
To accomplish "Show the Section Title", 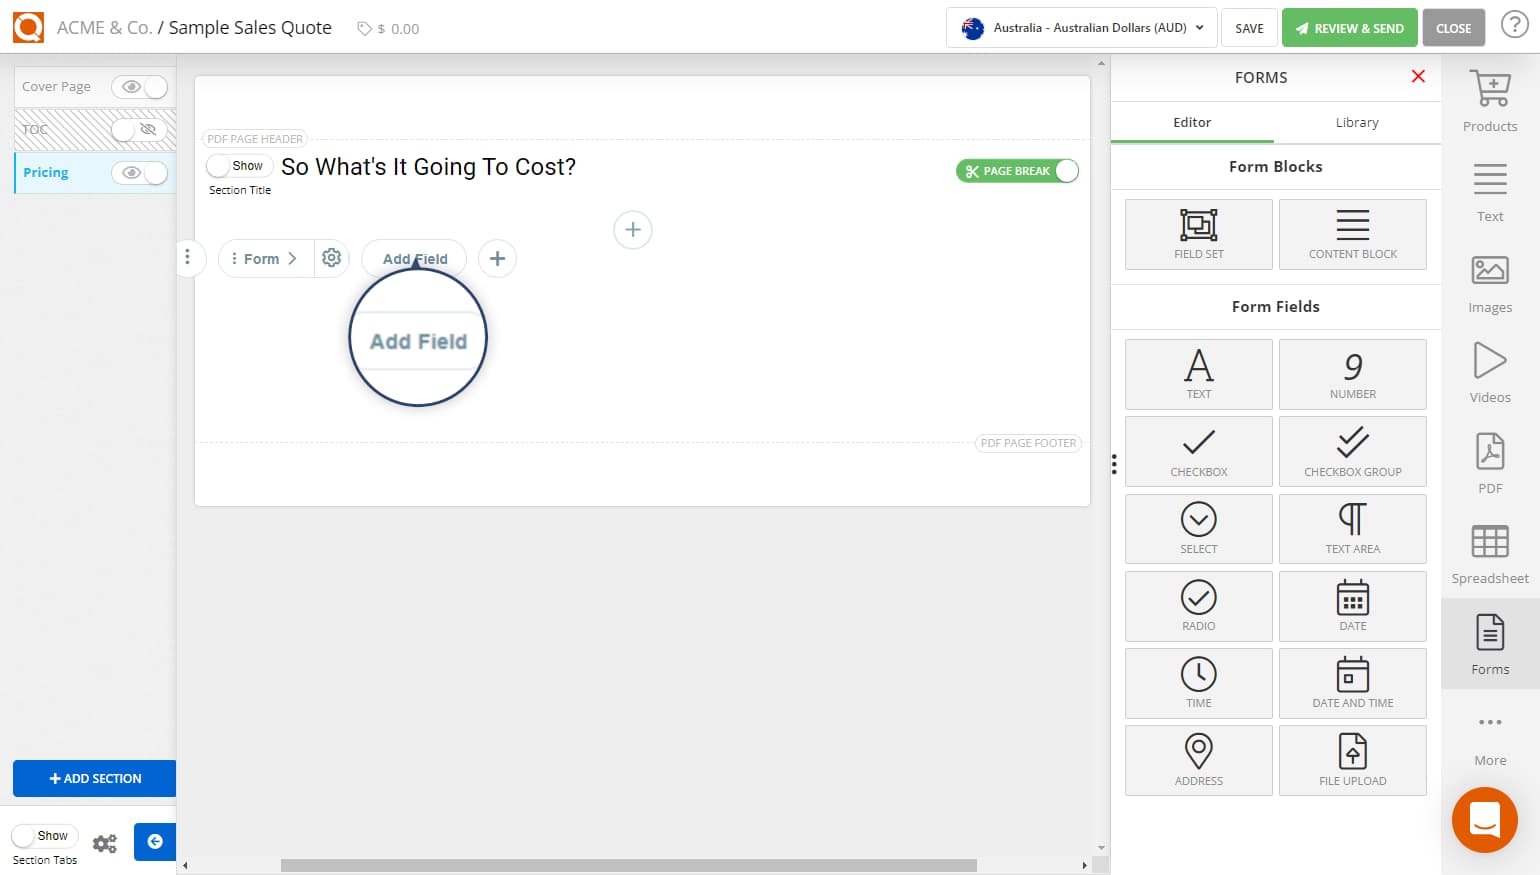I will tap(238, 165).
